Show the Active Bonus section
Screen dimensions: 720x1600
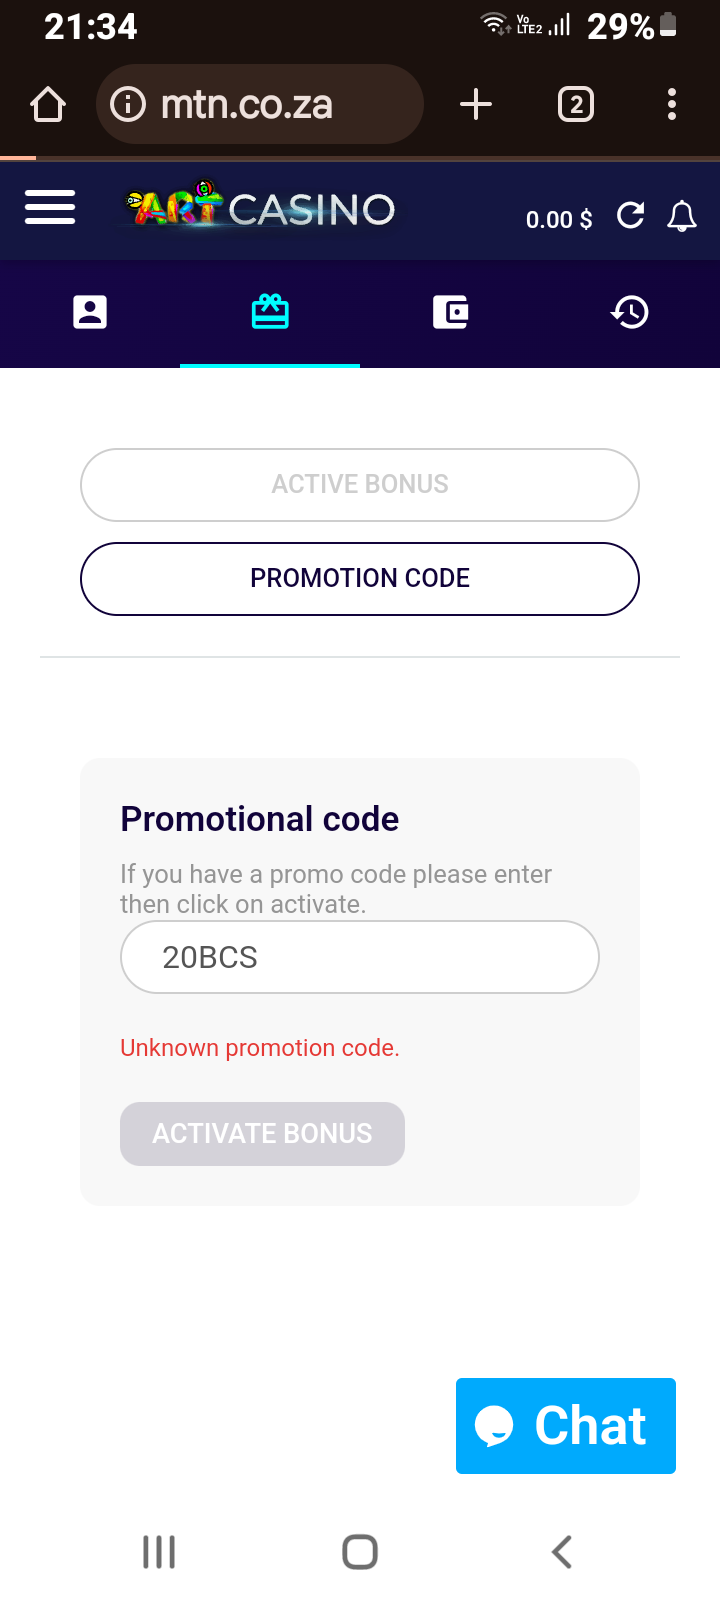(360, 485)
